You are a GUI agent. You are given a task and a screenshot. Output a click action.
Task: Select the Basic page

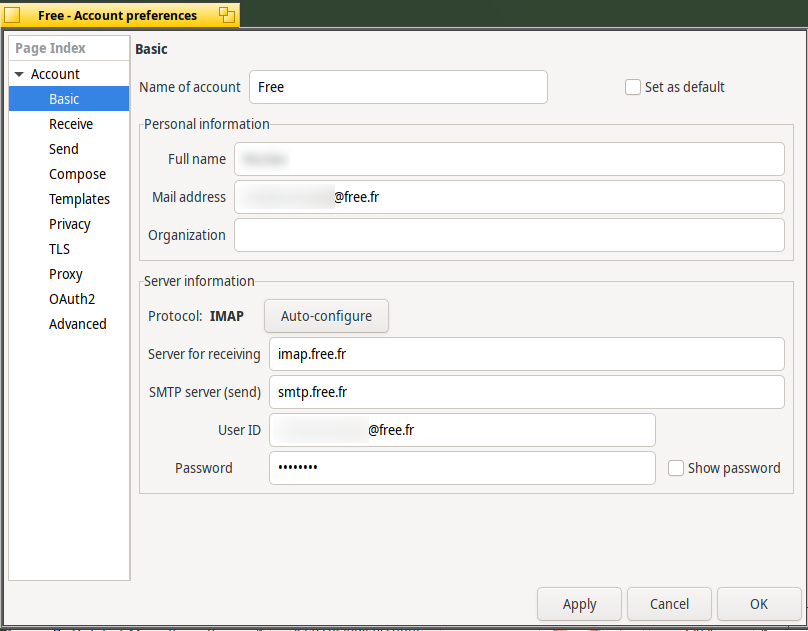tap(69, 99)
